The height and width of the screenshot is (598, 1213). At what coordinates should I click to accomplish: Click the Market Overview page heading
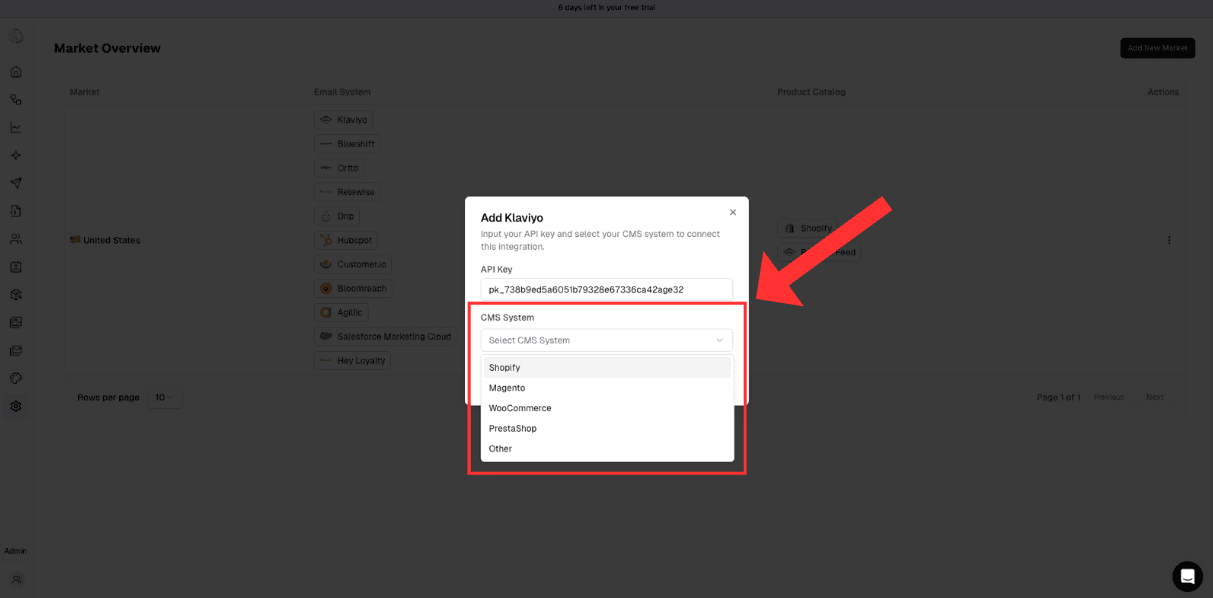(x=107, y=48)
